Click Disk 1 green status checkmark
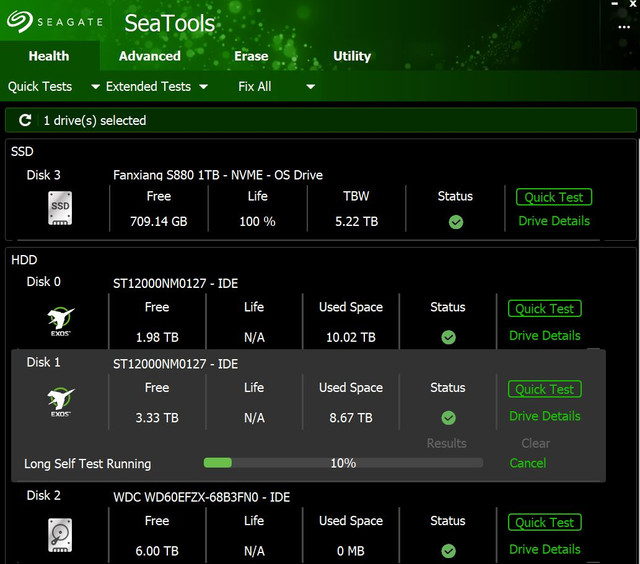Image resolution: width=640 pixels, height=564 pixels. pyautogui.click(x=448, y=417)
